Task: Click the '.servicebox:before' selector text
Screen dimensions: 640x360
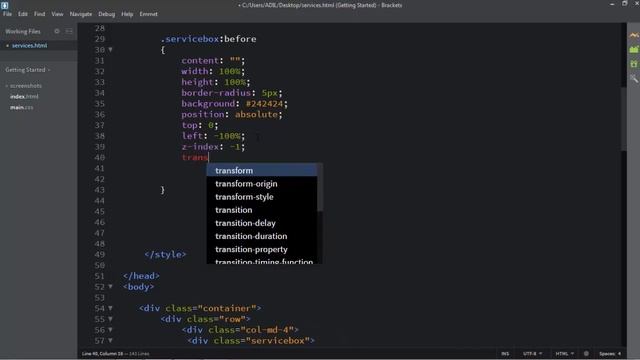Action: [x=208, y=39]
